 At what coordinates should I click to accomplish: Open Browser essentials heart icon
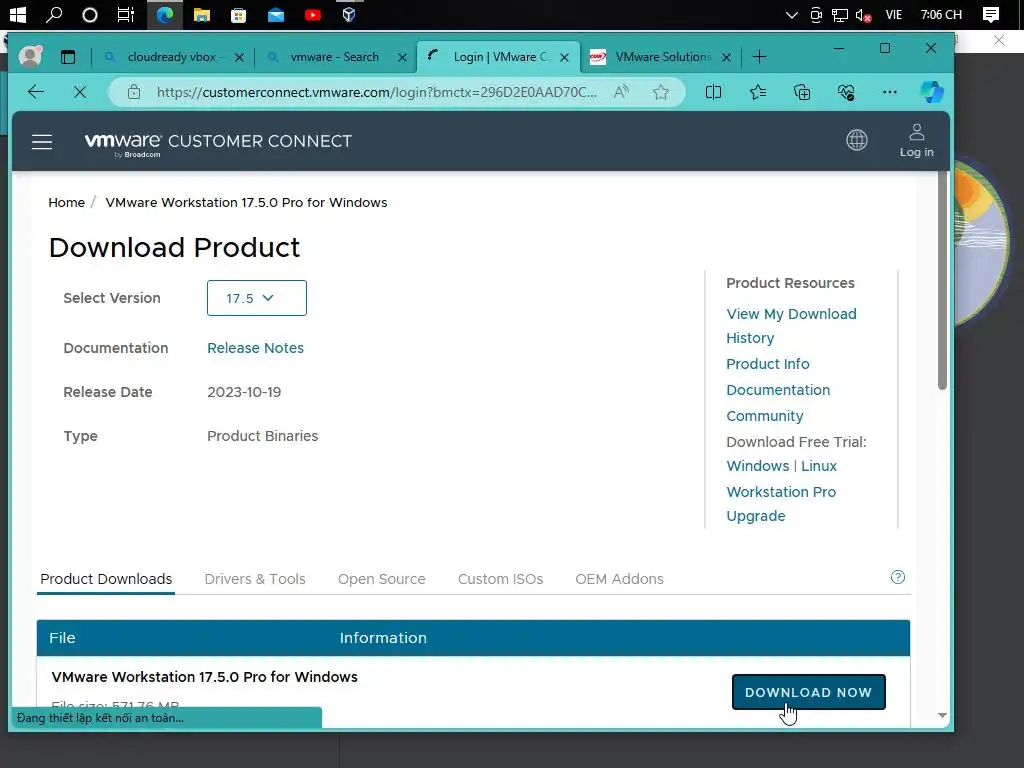coord(846,92)
